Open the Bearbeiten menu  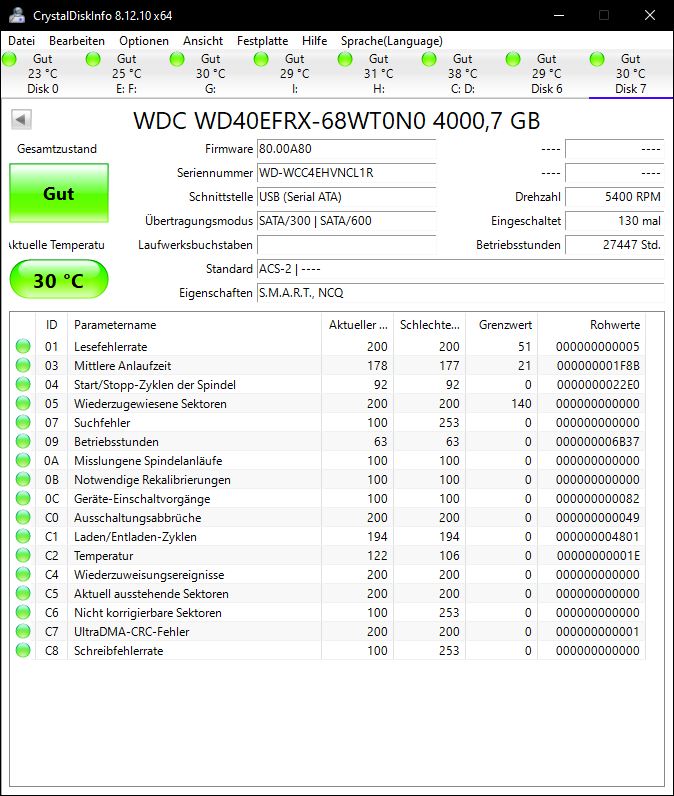click(x=77, y=41)
